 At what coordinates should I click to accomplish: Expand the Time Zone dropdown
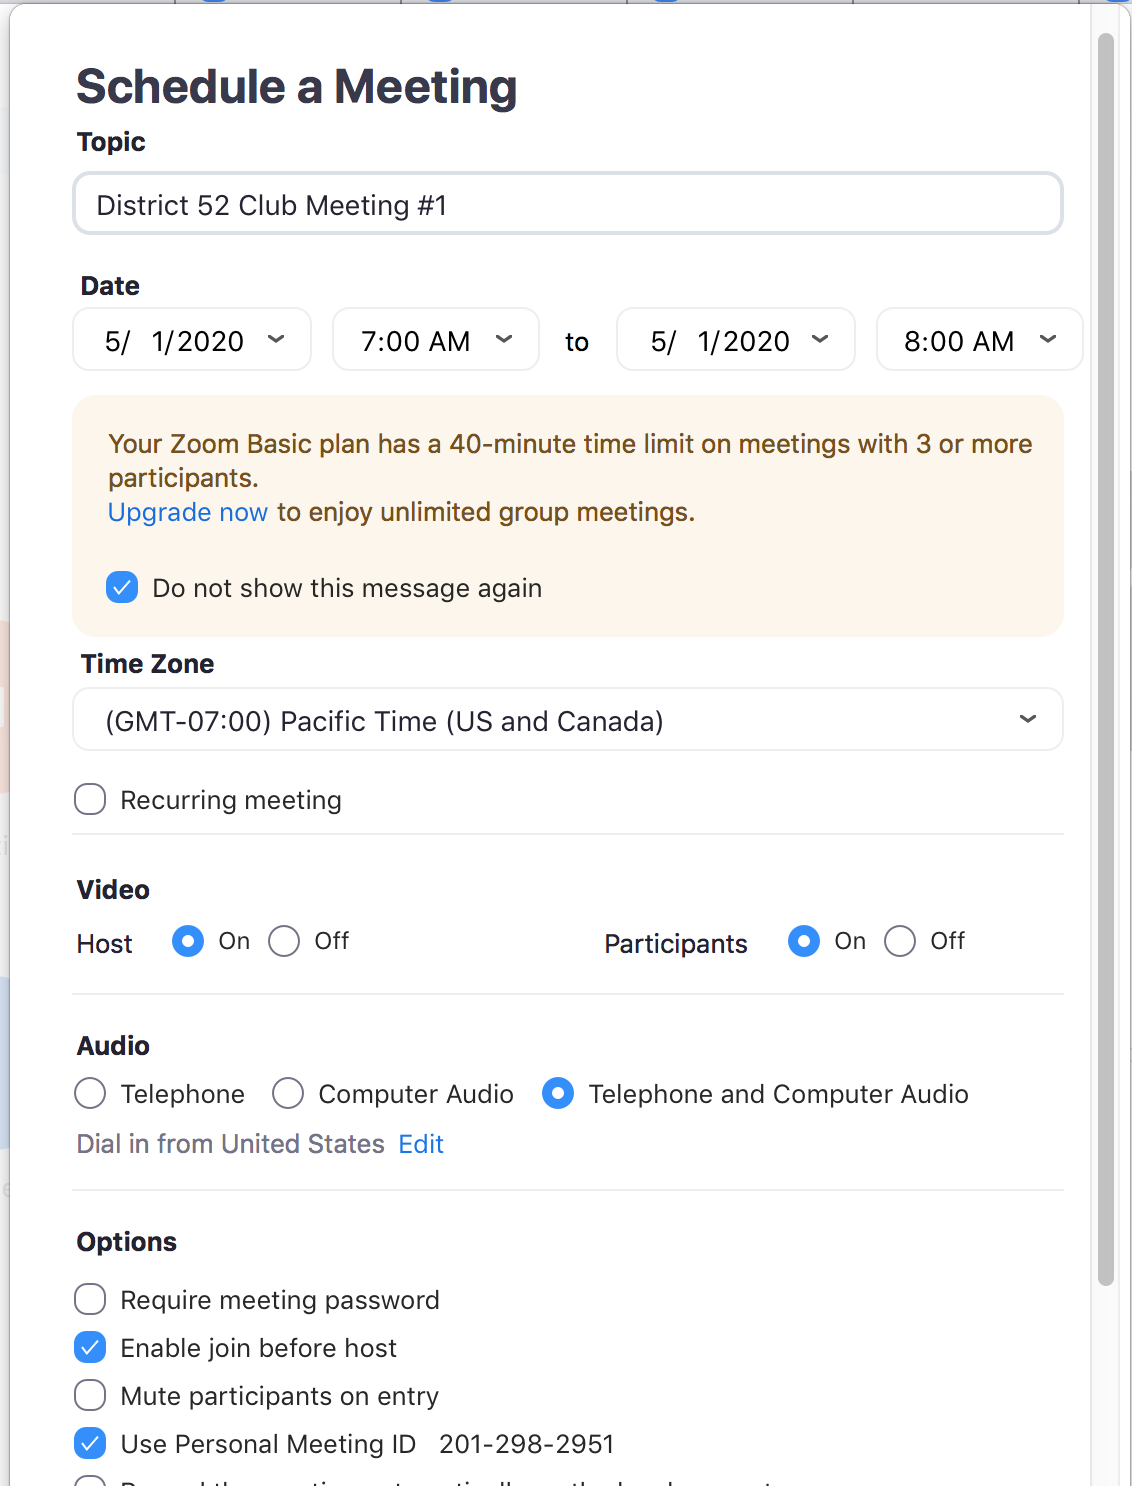pyautogui.click(x=567, y=720)
